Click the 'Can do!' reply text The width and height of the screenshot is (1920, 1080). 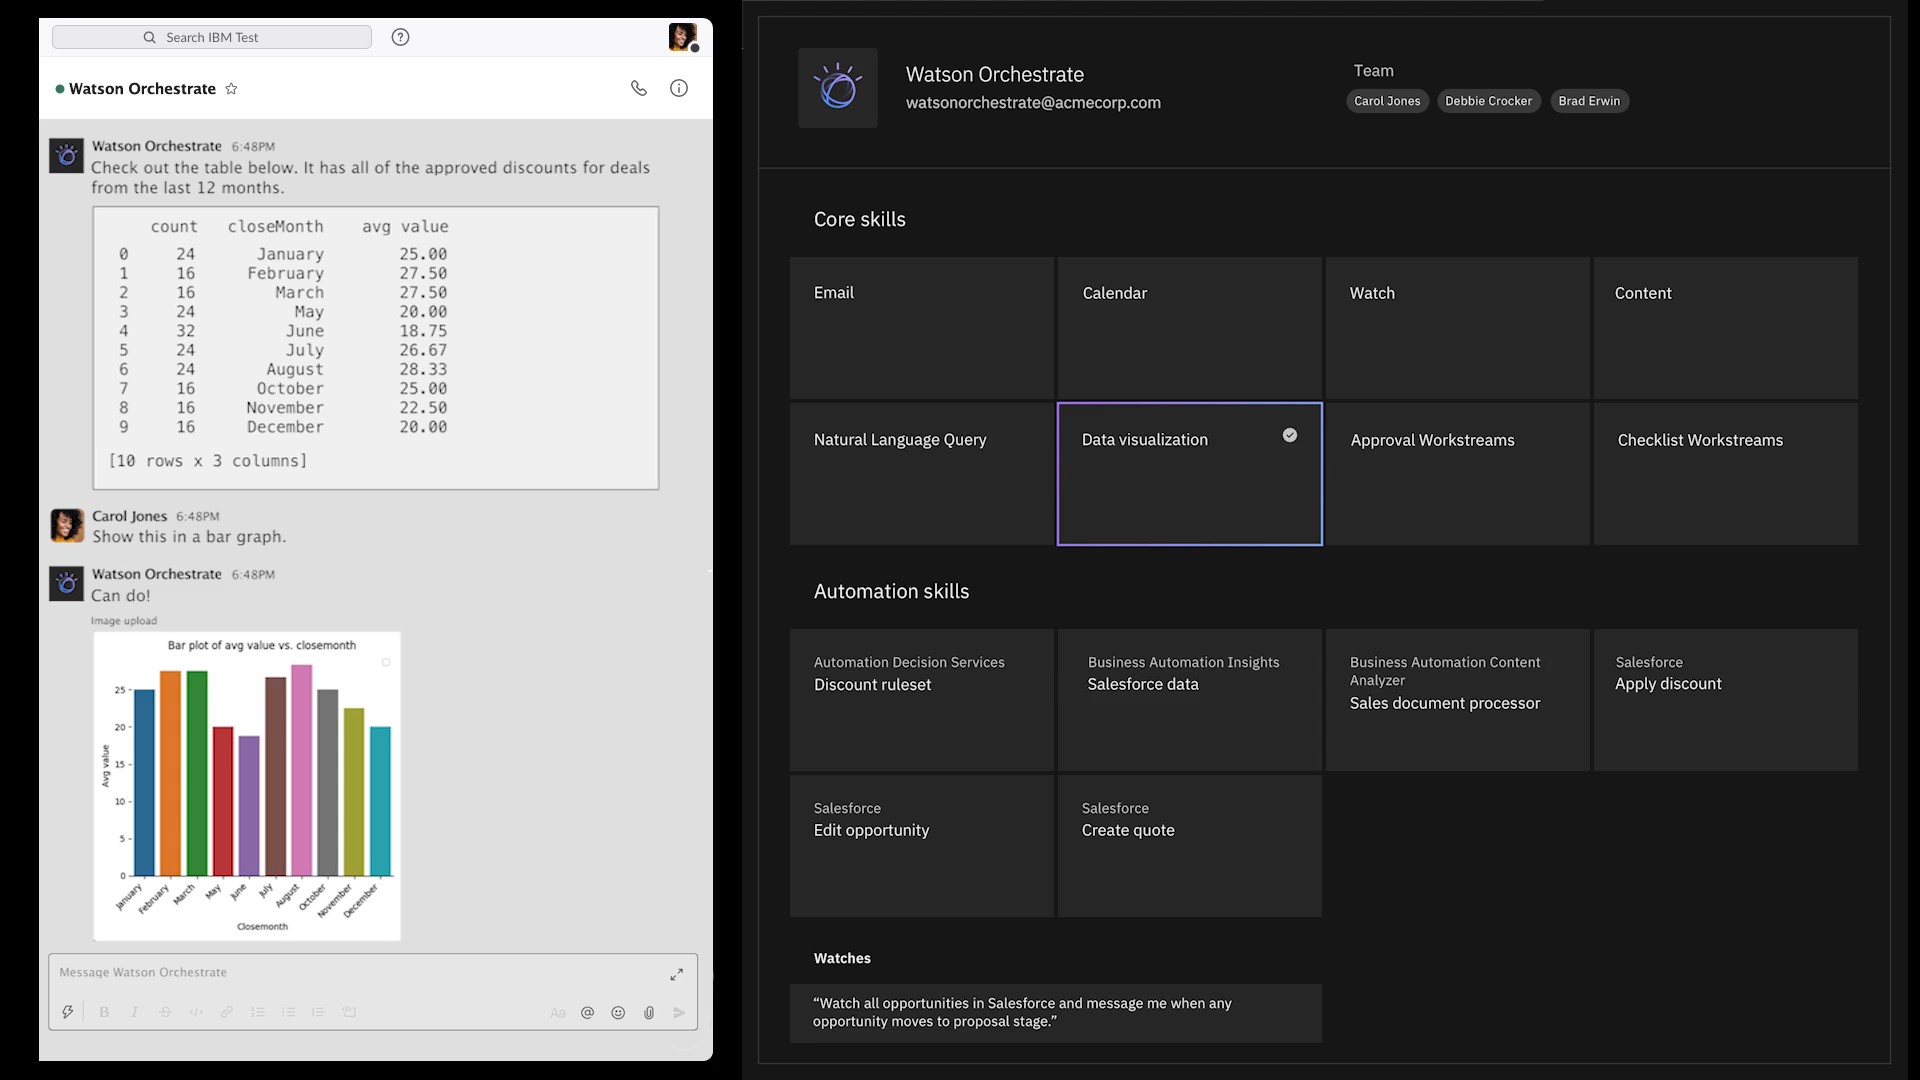click(121, 596)
